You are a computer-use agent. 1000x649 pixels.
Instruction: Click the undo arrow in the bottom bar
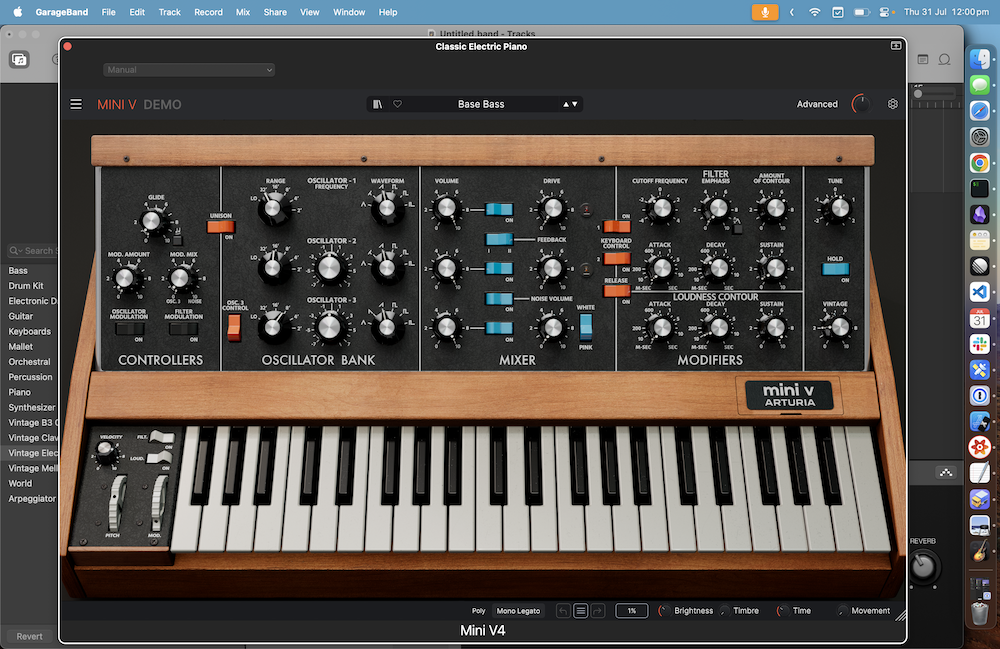[x=563, y=611]
